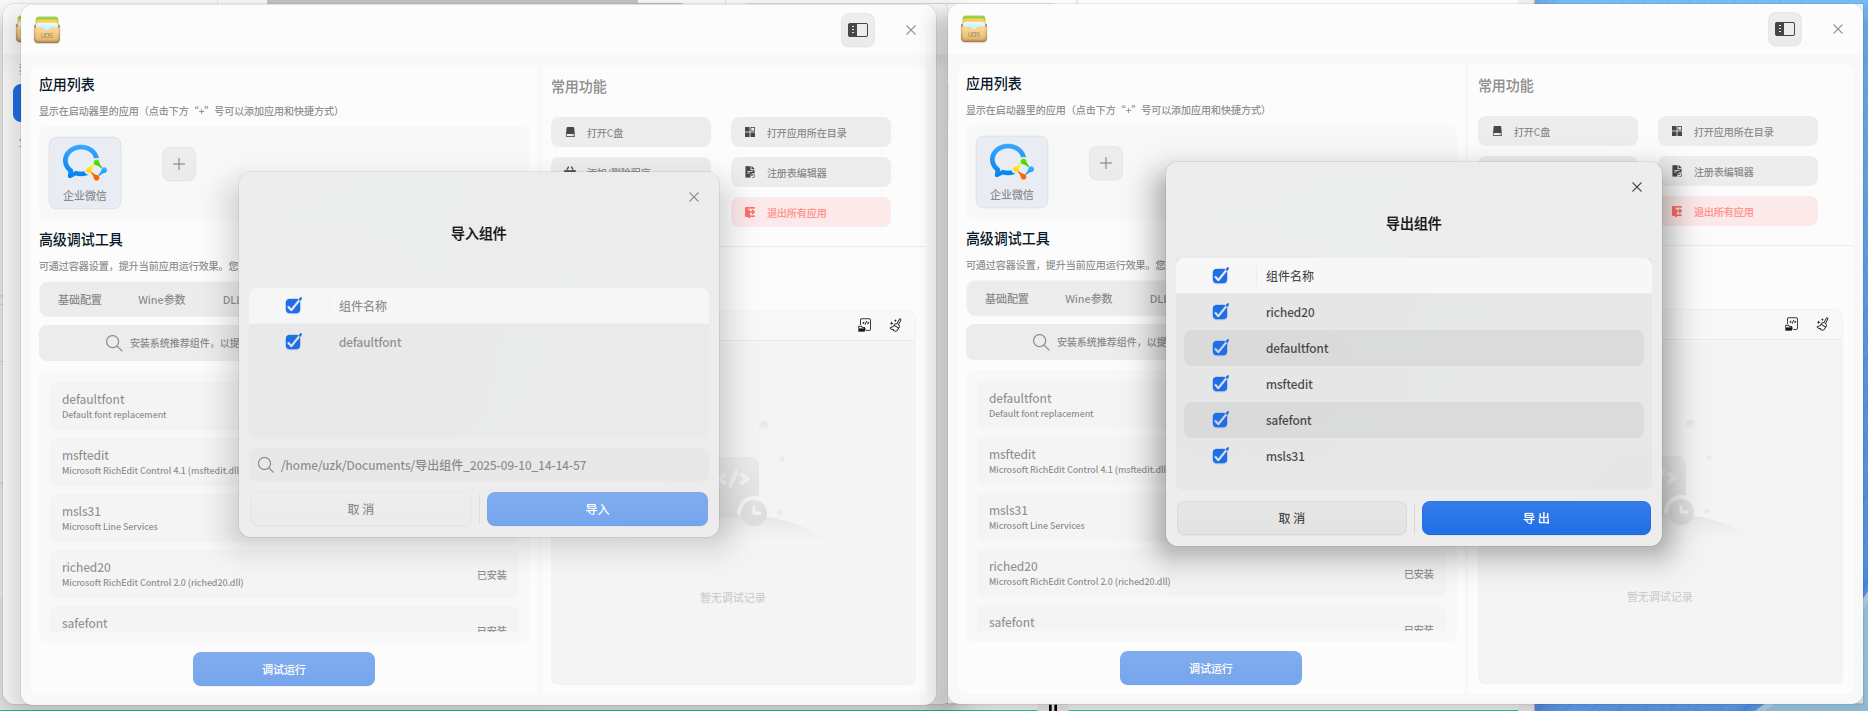This screenshot has width=1868, height=711.
Task: Select safefont list entry in import-dialog window
Action: pyautogui.click(x=284, y=621)
